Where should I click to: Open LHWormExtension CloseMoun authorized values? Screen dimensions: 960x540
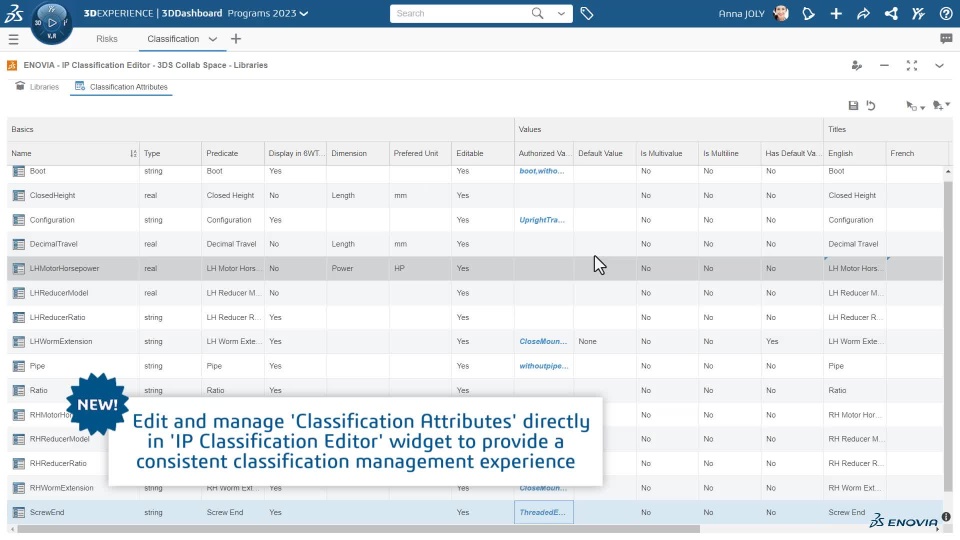point(543,342)
